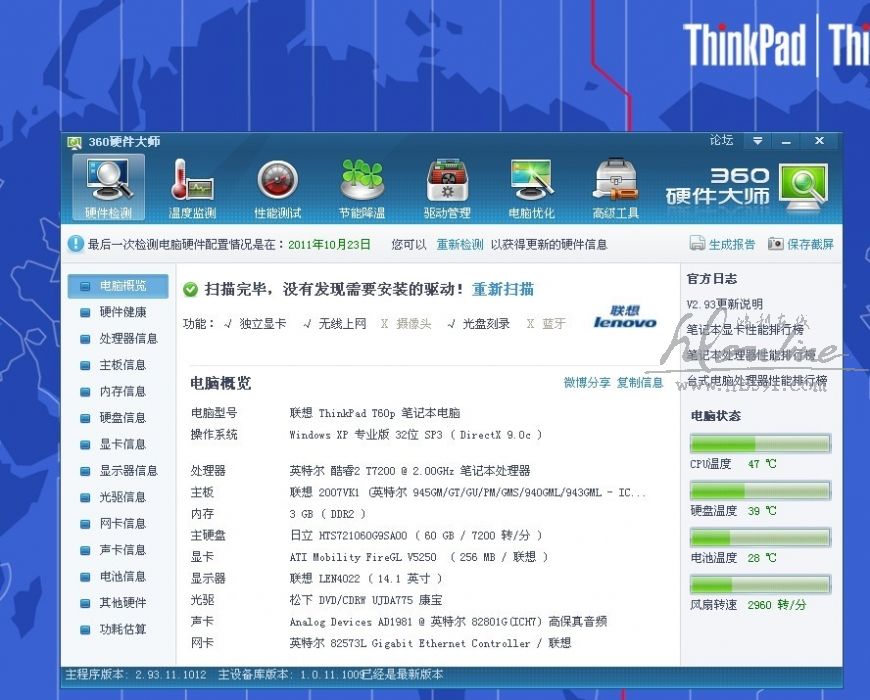The image size is (870, 700).
Task: Click the 重新扫描 rescan link
Action: 503,289
